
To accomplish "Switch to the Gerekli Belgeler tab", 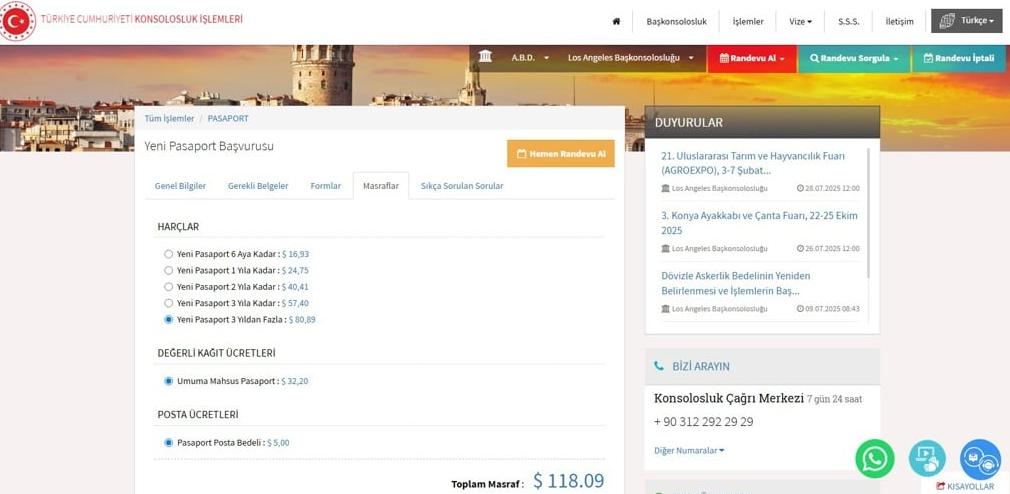I will (x=258, y=186).
